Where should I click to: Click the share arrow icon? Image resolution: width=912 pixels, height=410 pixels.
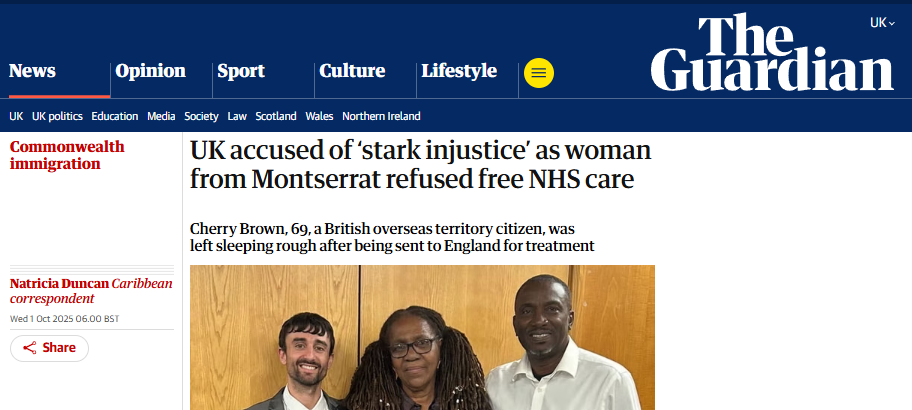(30, 348)
